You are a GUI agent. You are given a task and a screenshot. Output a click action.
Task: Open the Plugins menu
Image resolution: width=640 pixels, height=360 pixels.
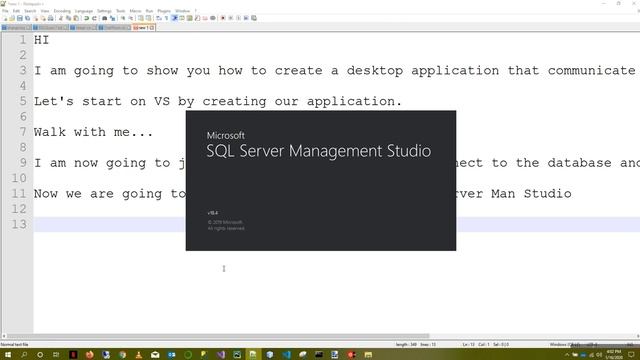pos(164,11)
